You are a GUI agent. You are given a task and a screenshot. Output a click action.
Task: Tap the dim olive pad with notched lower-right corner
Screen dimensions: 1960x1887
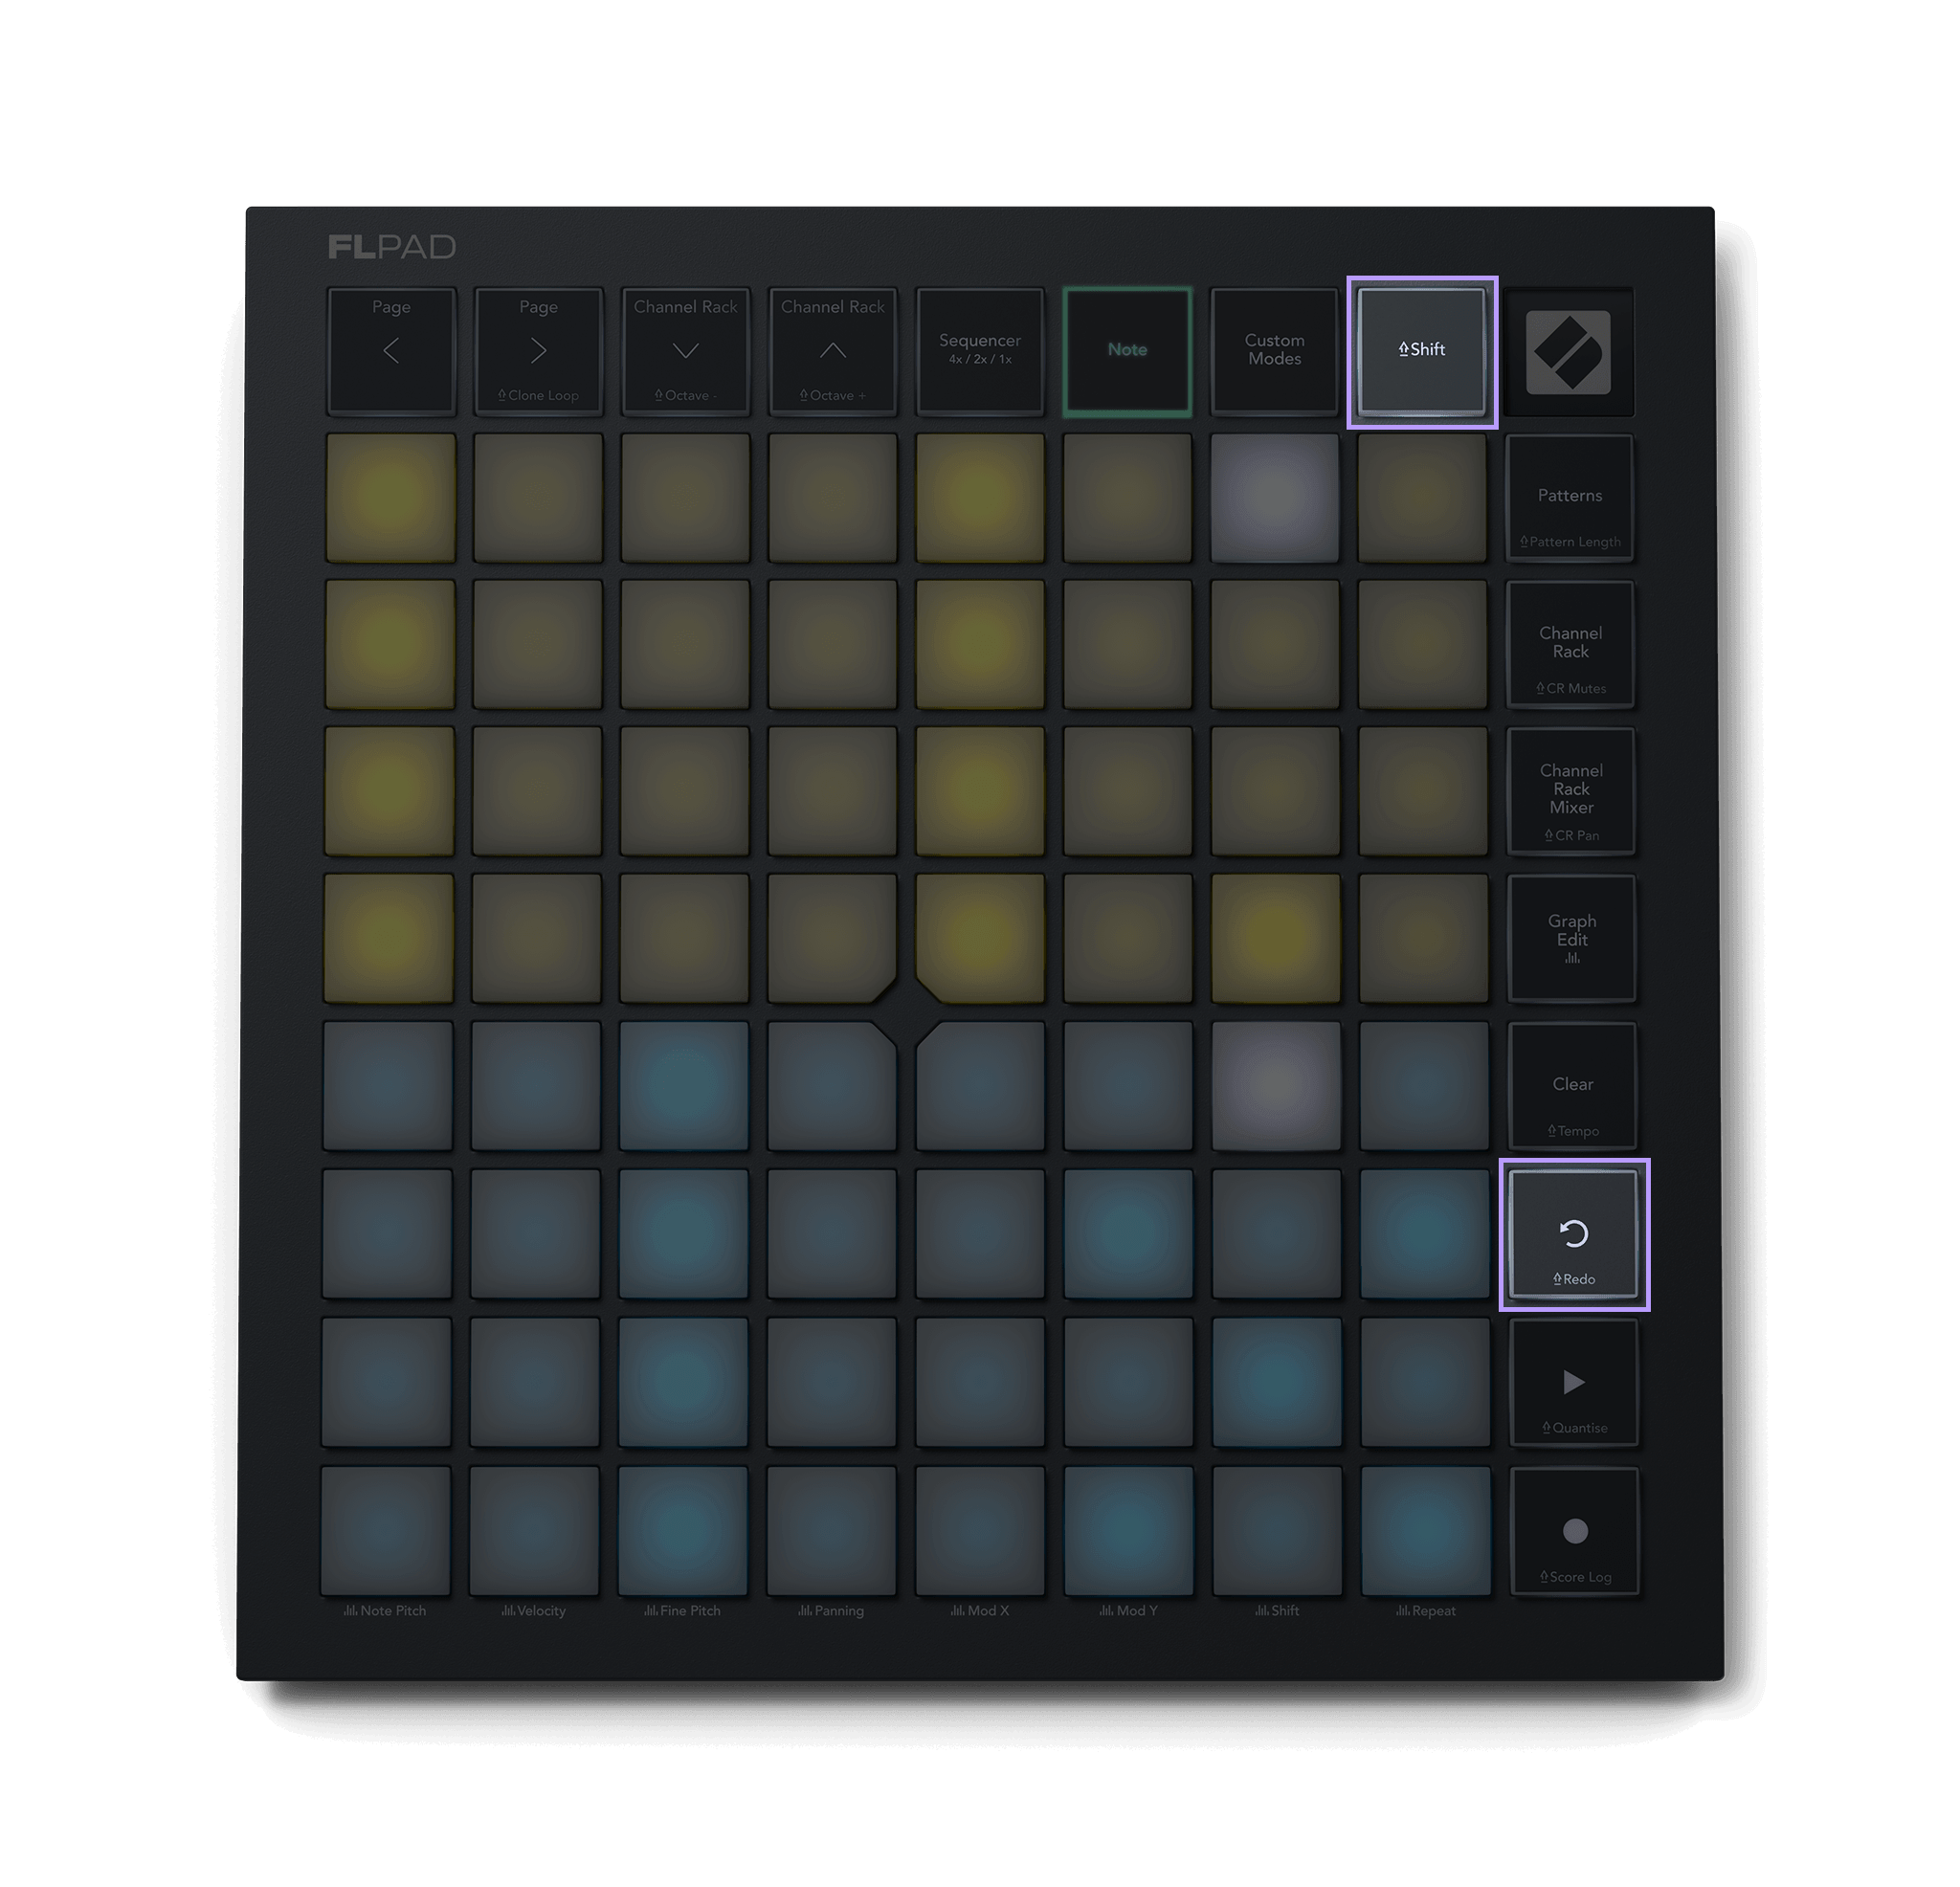click(x=832, y=939)
